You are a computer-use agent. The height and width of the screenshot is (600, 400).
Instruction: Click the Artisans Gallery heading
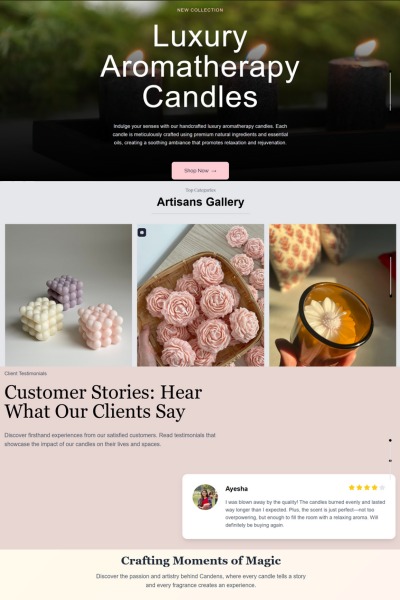[200, 202]
